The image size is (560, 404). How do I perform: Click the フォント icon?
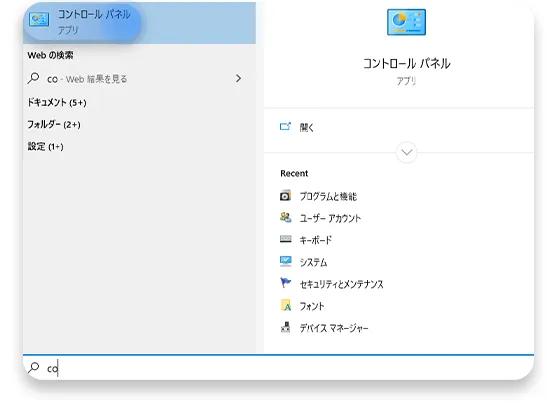pyautogui.click(x=285, y=305)
